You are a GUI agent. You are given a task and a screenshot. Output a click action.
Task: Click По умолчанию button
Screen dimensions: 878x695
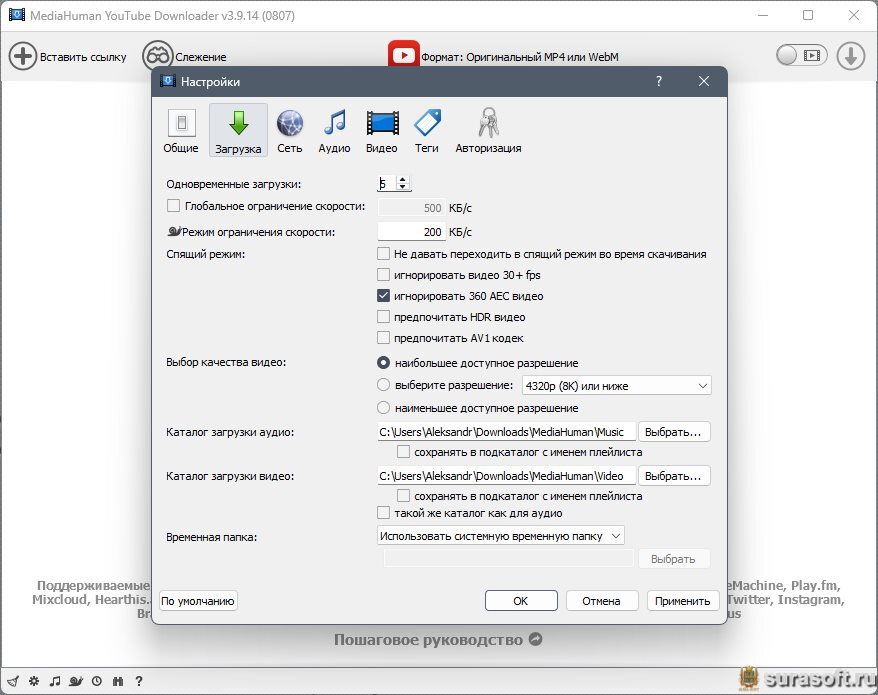[198, 601]
